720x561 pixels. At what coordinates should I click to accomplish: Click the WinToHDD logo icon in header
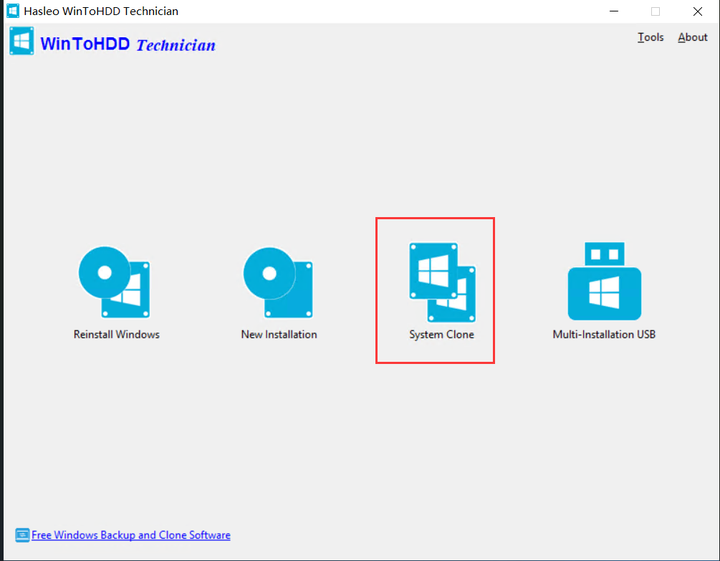pyautogui.click(x=22, y=41)
